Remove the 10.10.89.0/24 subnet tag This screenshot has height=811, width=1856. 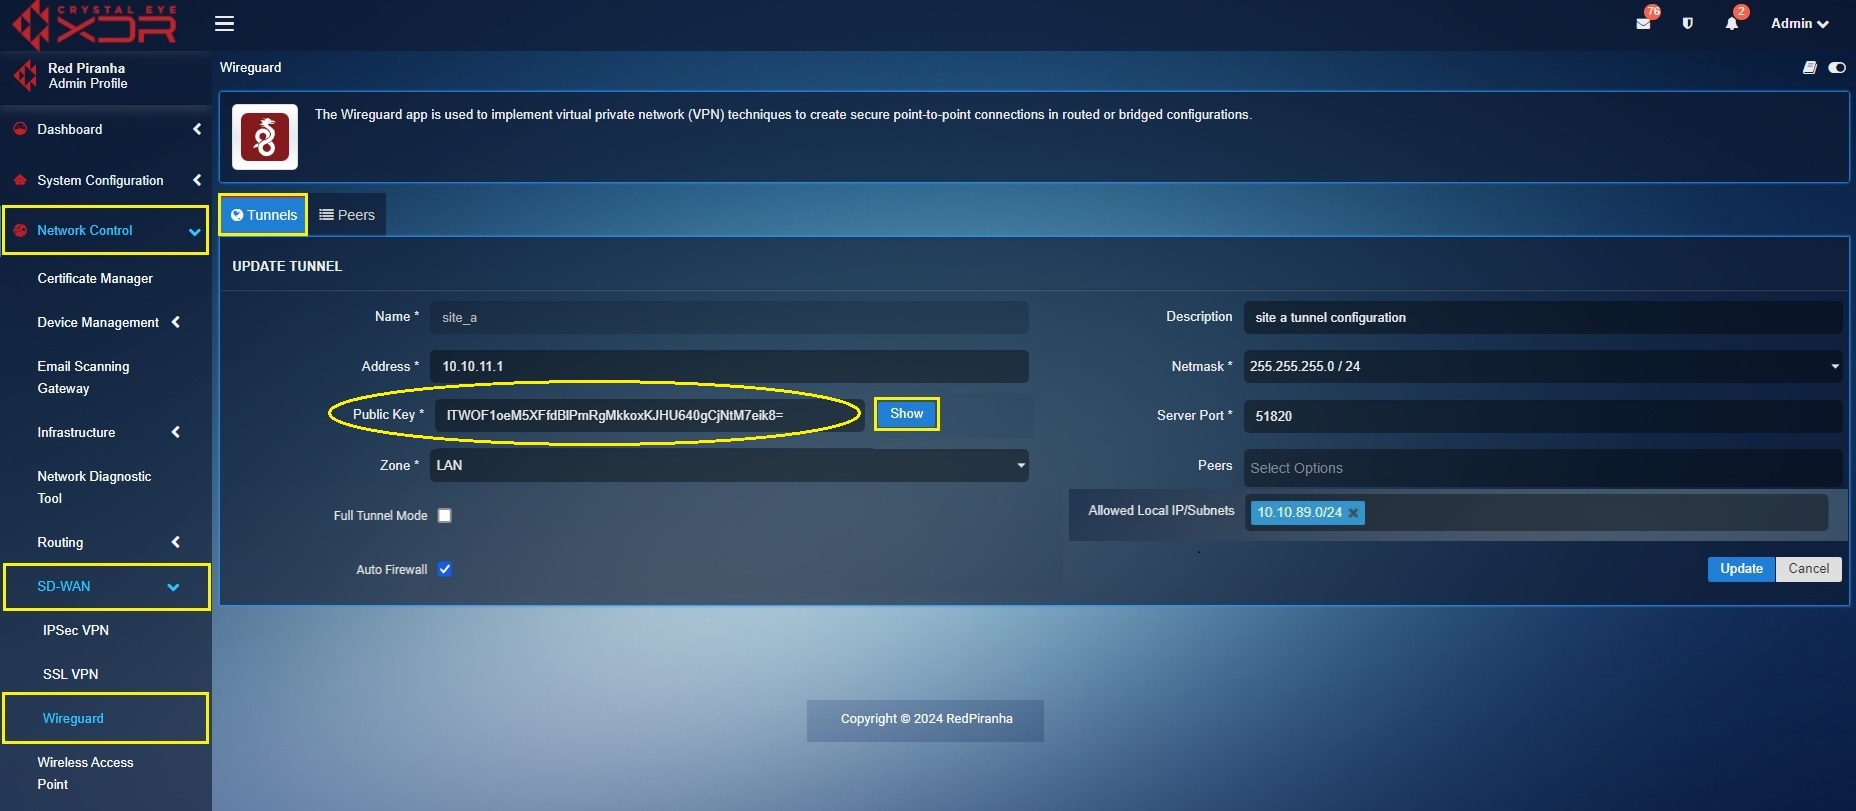pyautogui.click(x=1353, y=513)
